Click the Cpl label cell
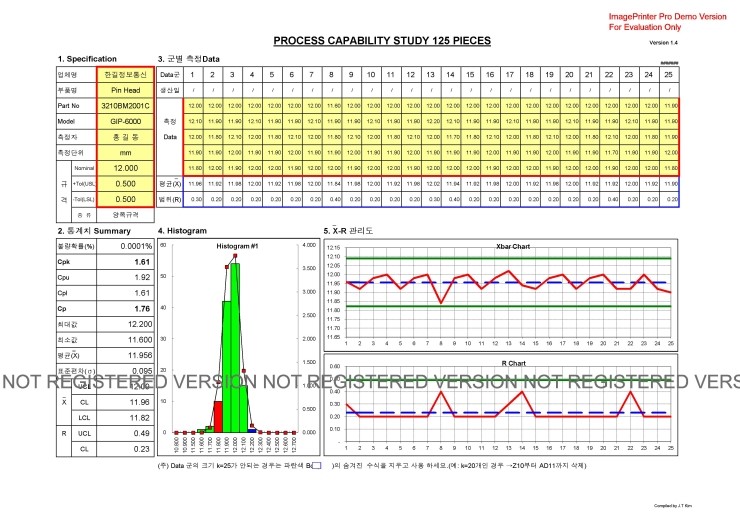740x523 pixels. click(x=76, y=293)
